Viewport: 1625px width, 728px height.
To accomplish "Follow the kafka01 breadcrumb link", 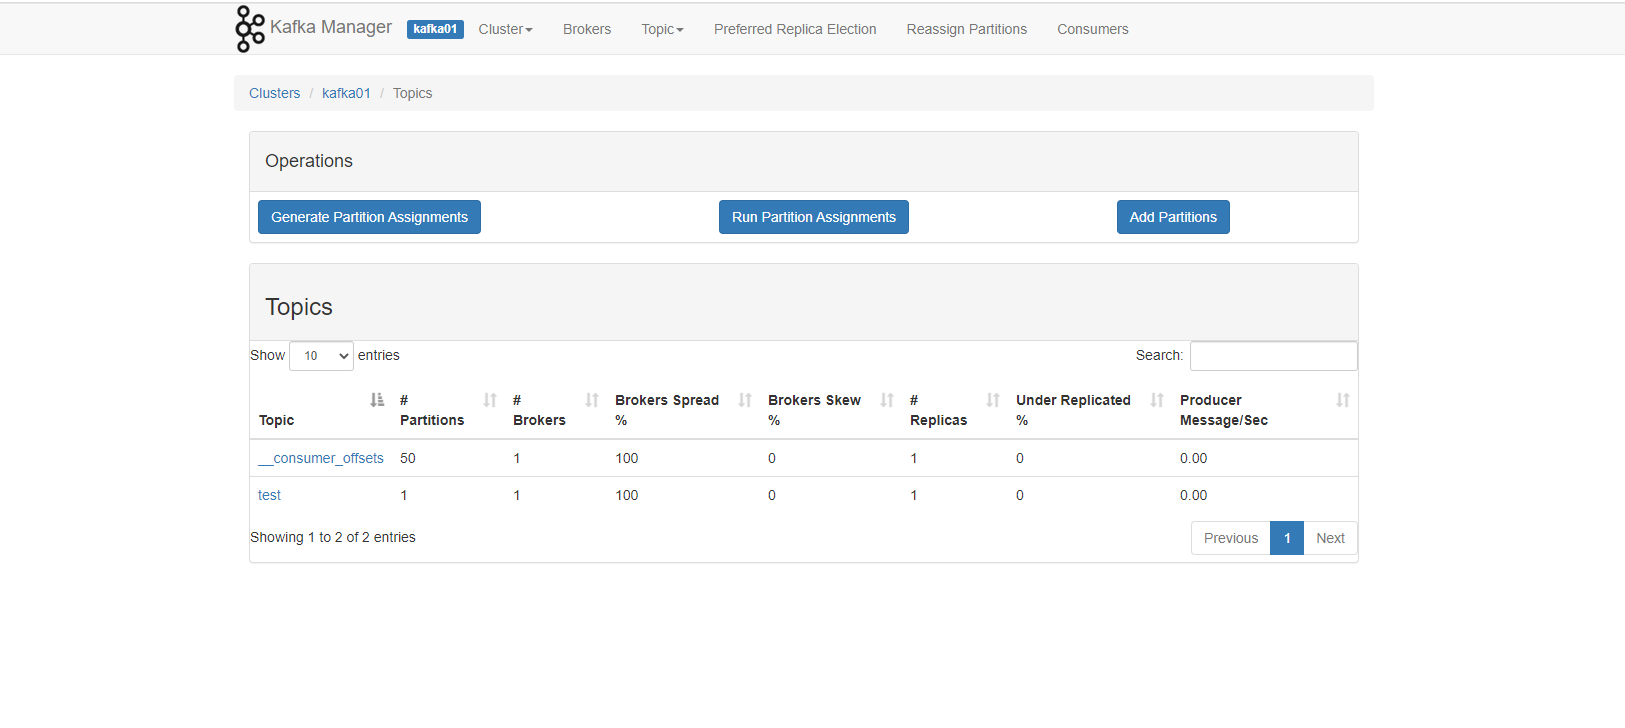I will (x=346, y=93).
